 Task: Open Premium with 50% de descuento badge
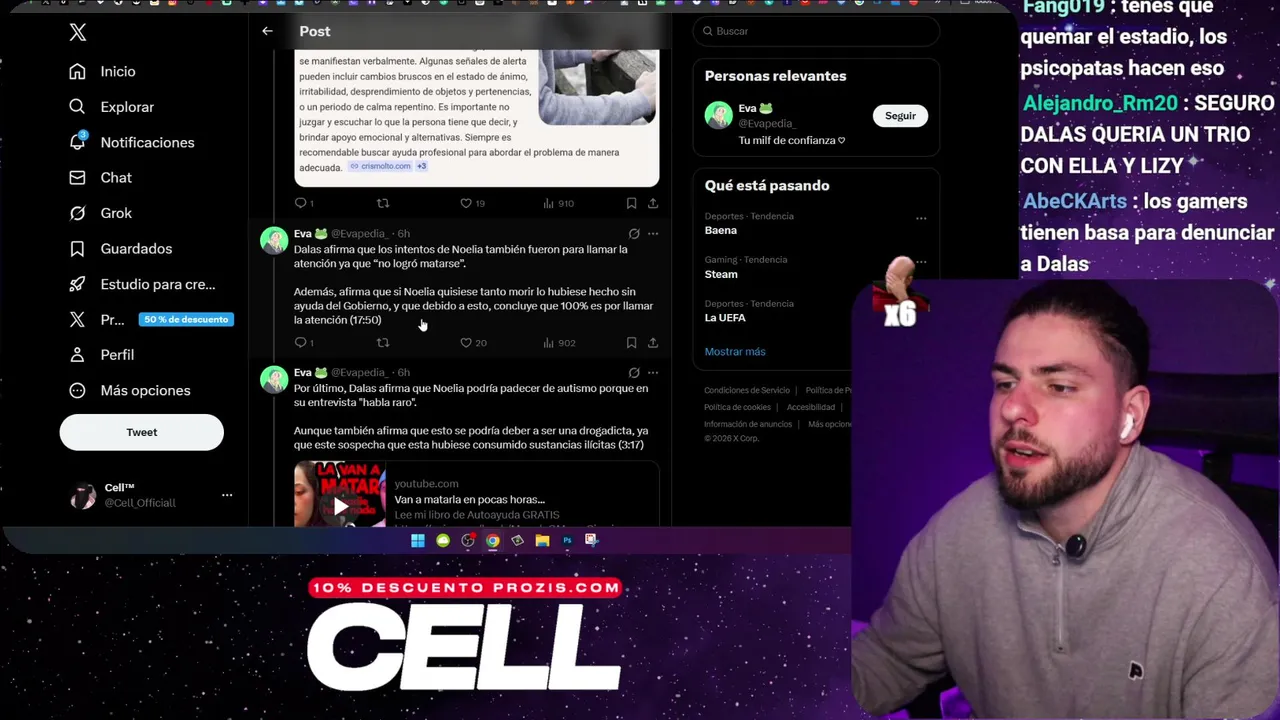coord(150,319)
